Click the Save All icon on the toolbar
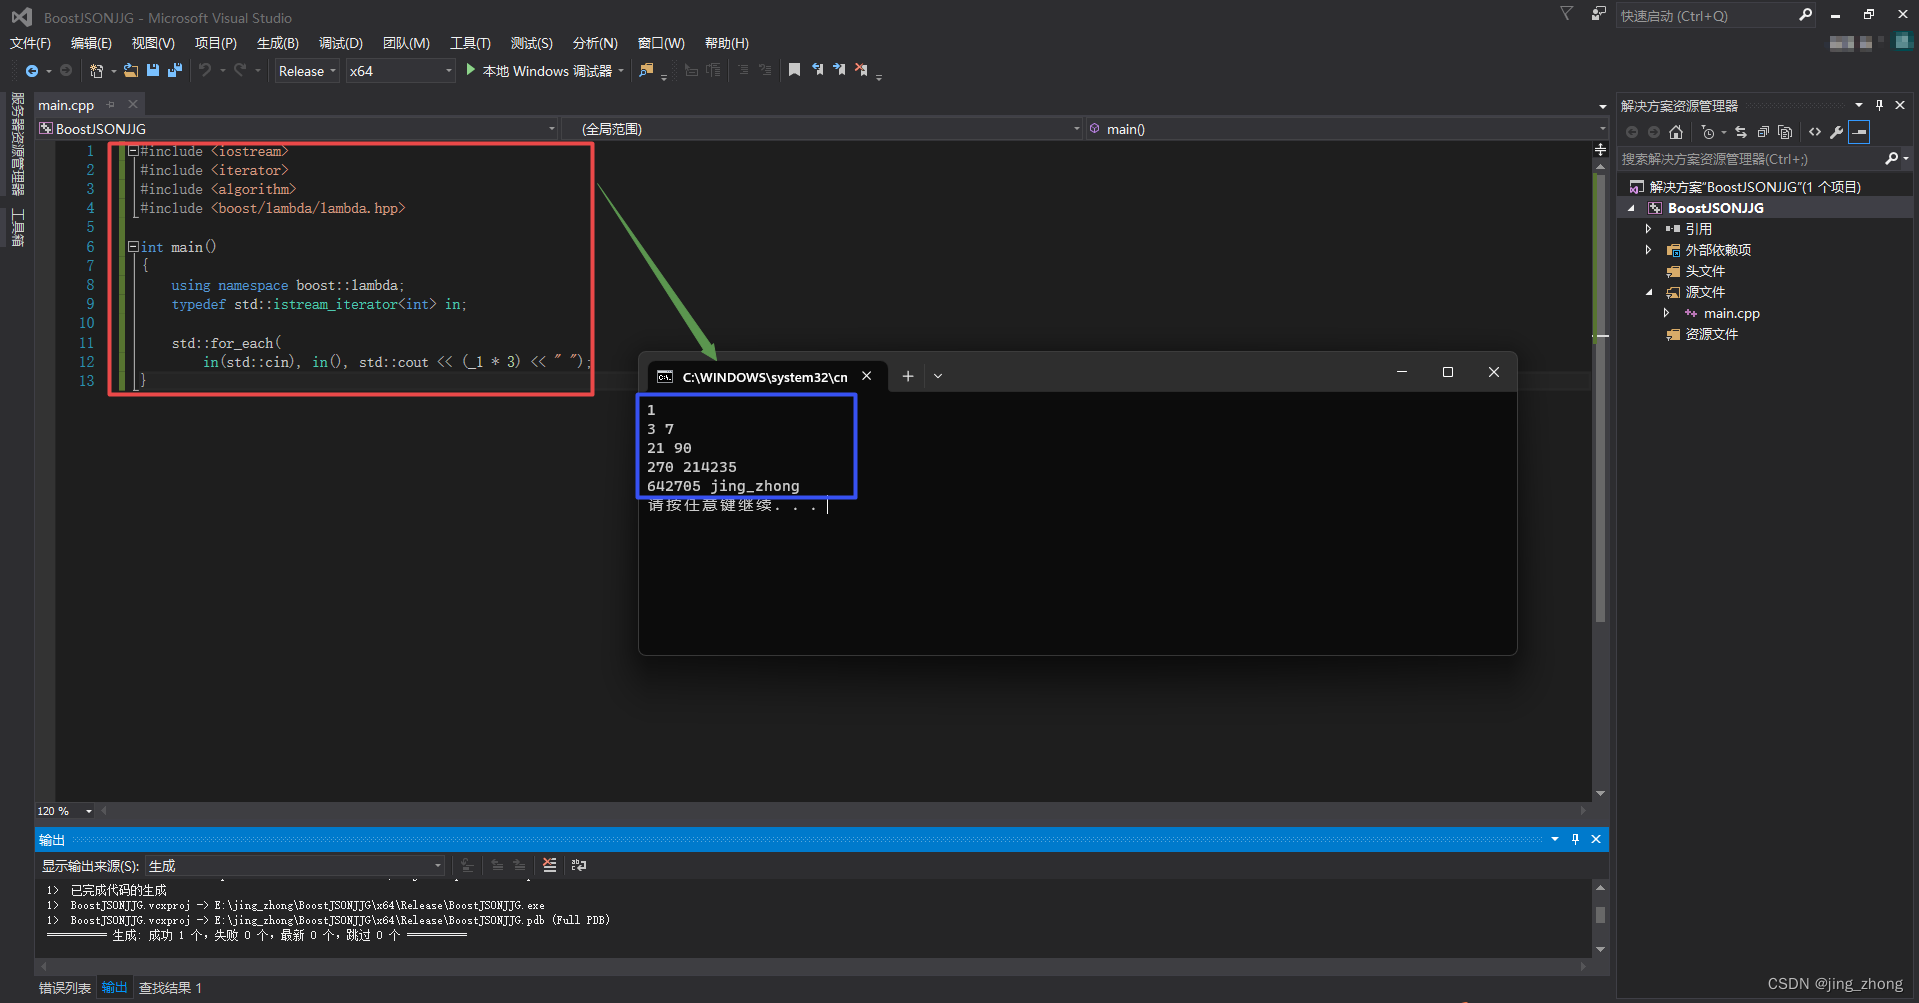 (174, 70)
